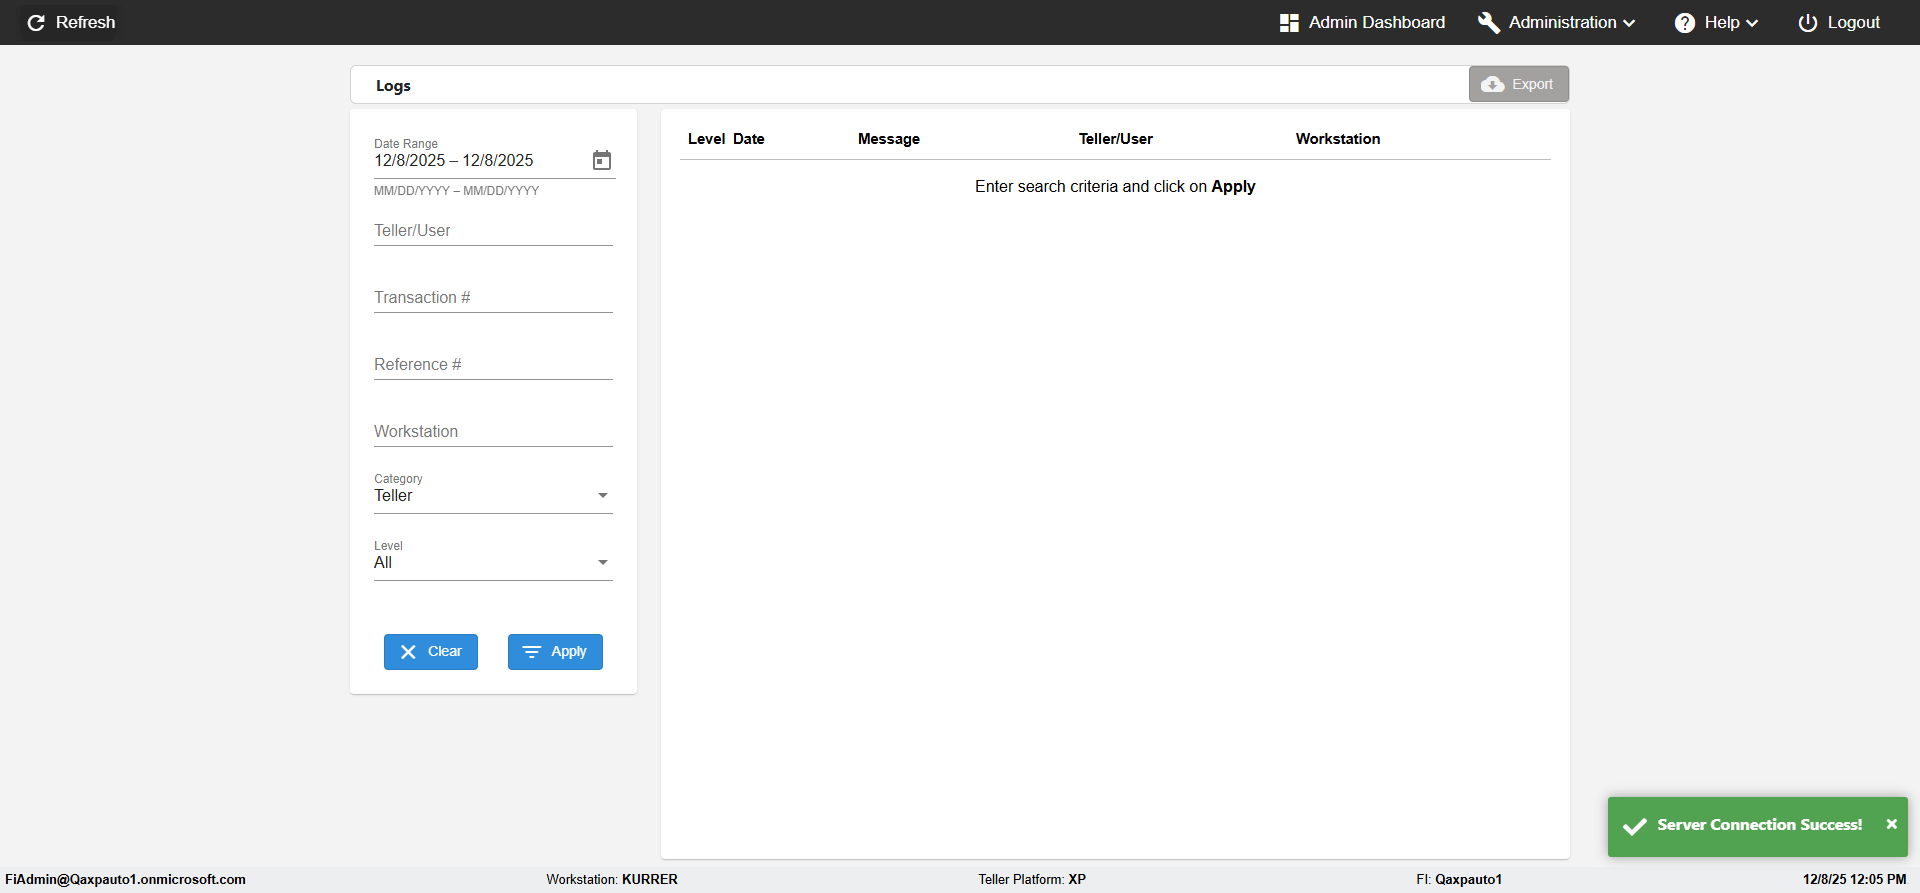Click the Teller Platform: XP status entry
Image resolution: width=1920 pixels, height=893 pixels.
1032,880
